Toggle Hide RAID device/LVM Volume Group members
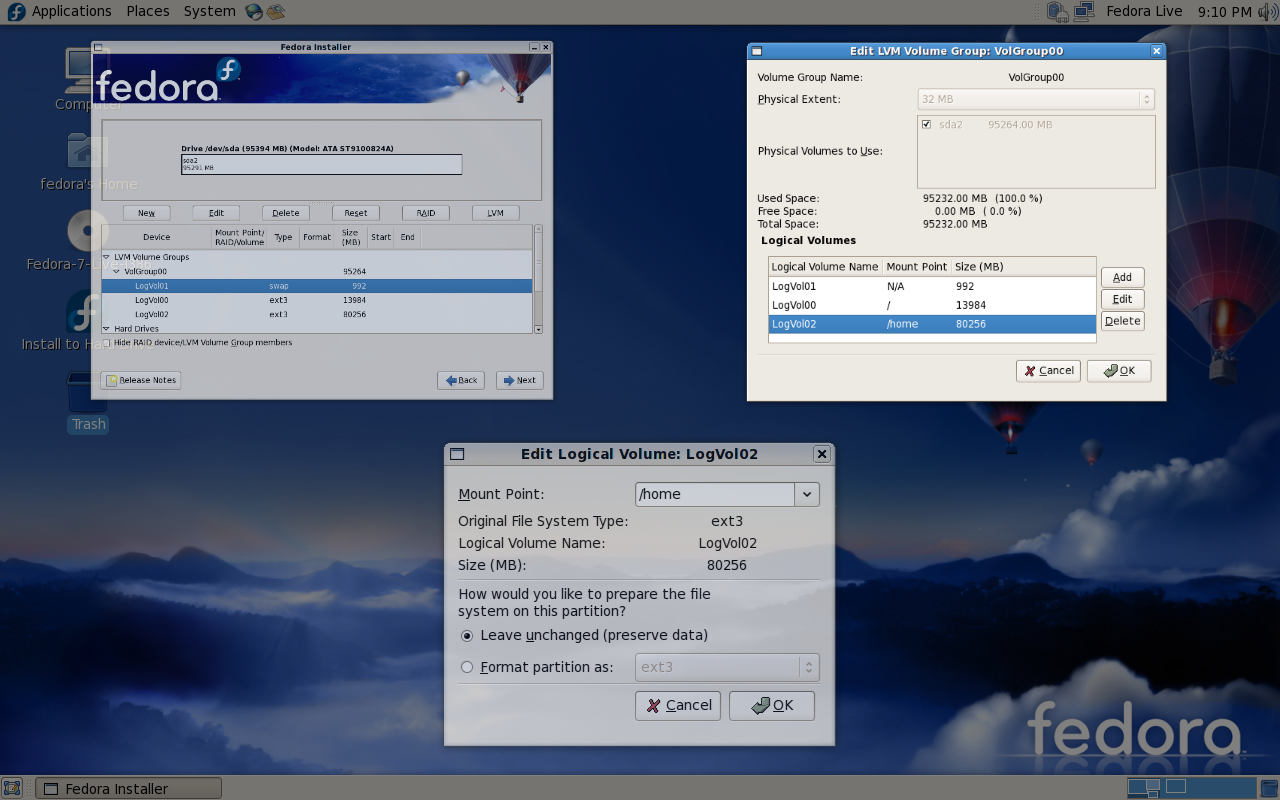The height and width of the screenshot is (800, 1280). tap(197, 342)
